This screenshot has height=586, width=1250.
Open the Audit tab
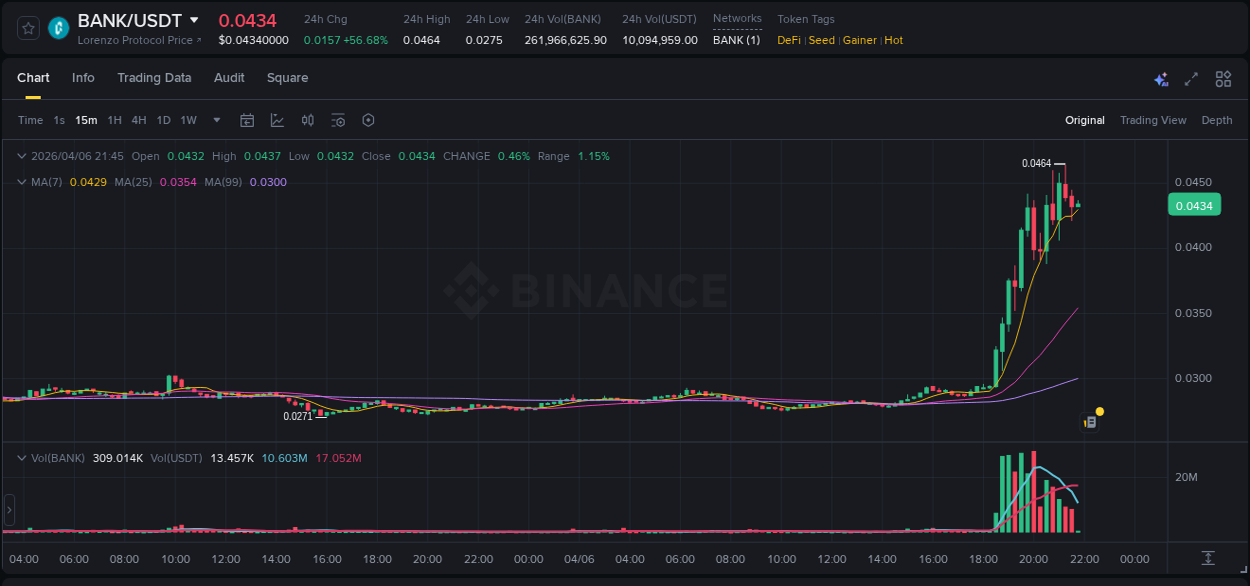[229, 78]
